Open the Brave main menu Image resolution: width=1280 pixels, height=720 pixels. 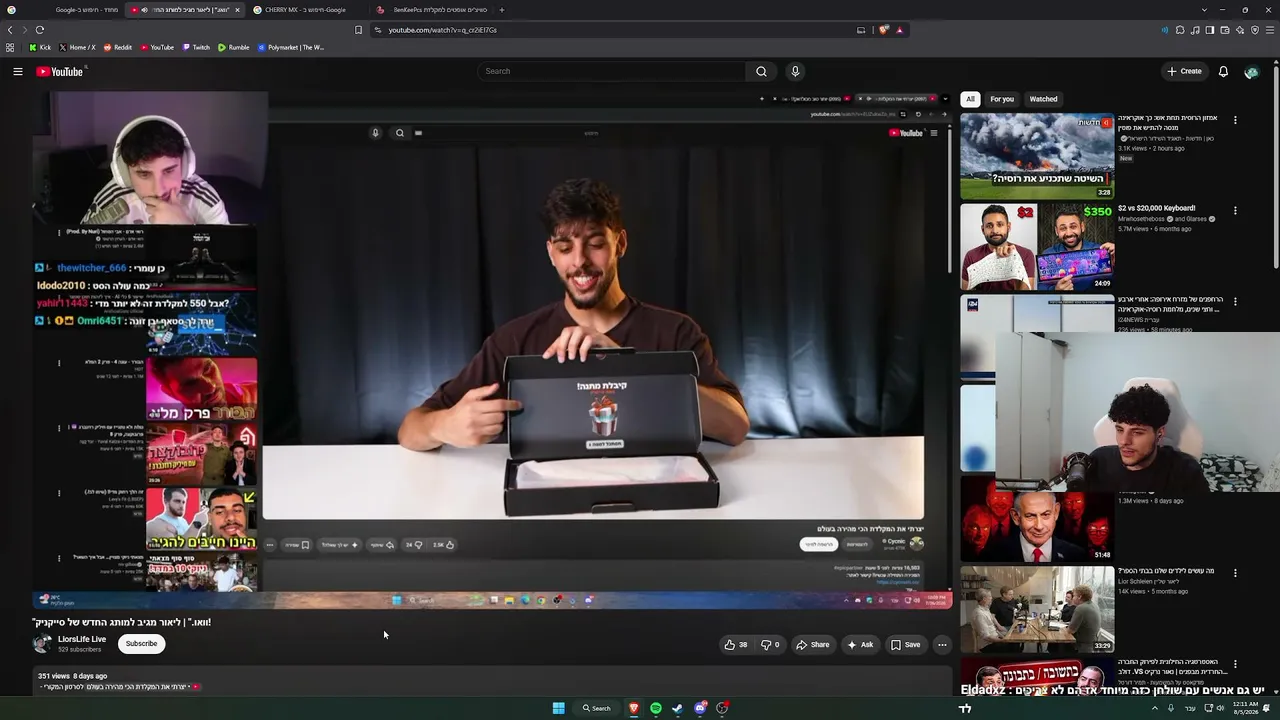click(x=1270, y=30)
